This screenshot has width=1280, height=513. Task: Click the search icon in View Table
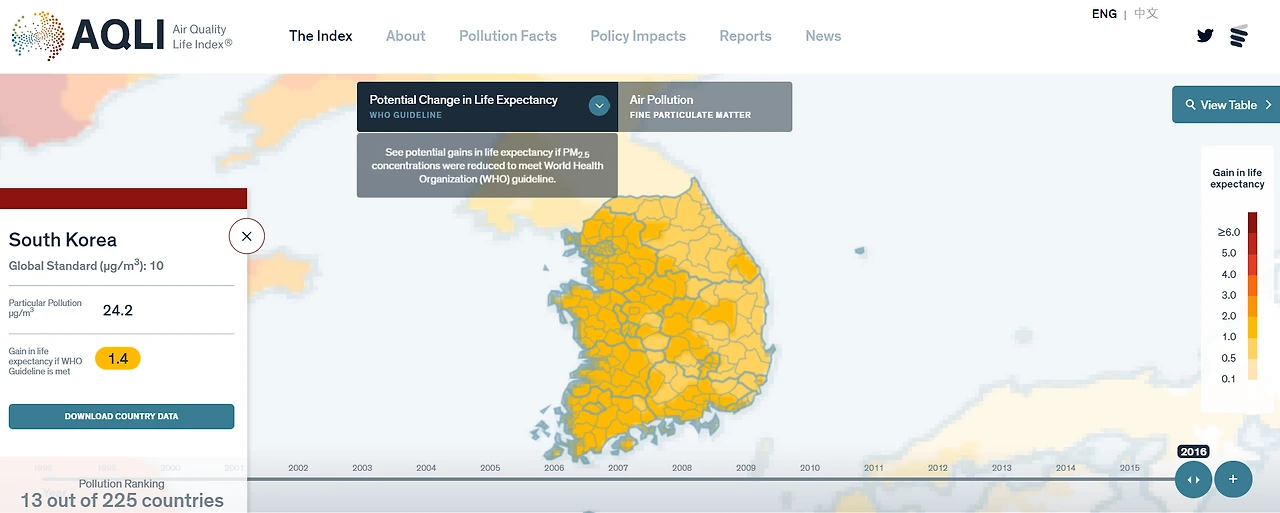[1190, 105]
